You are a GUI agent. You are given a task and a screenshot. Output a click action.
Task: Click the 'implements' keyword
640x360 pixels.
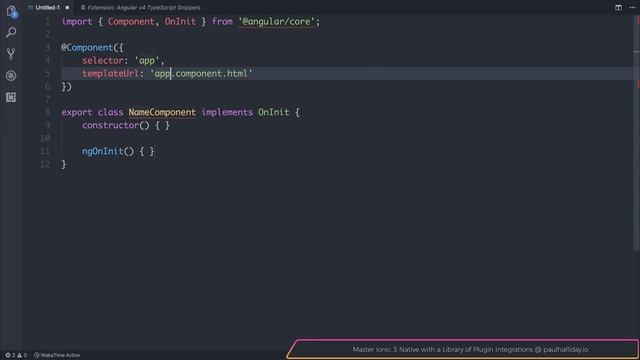[227, 112]
